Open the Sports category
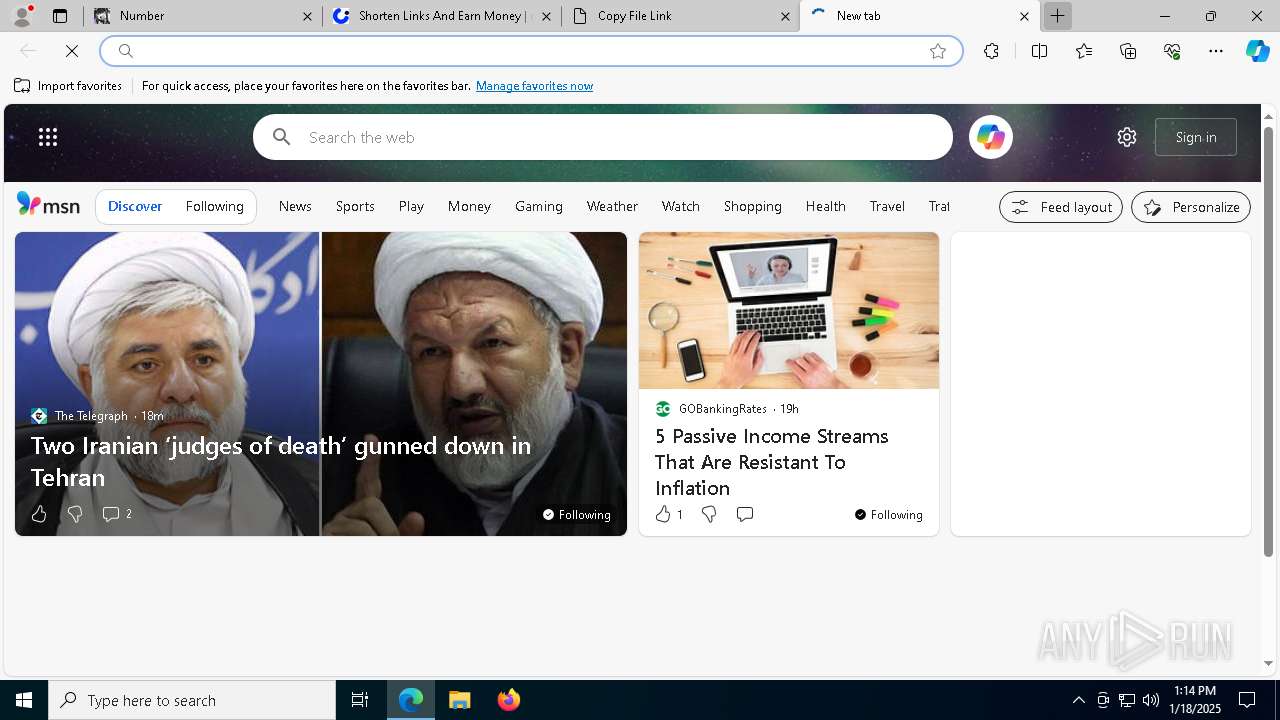The height and width of the screenshot is (720, 1280). (355, 206)
